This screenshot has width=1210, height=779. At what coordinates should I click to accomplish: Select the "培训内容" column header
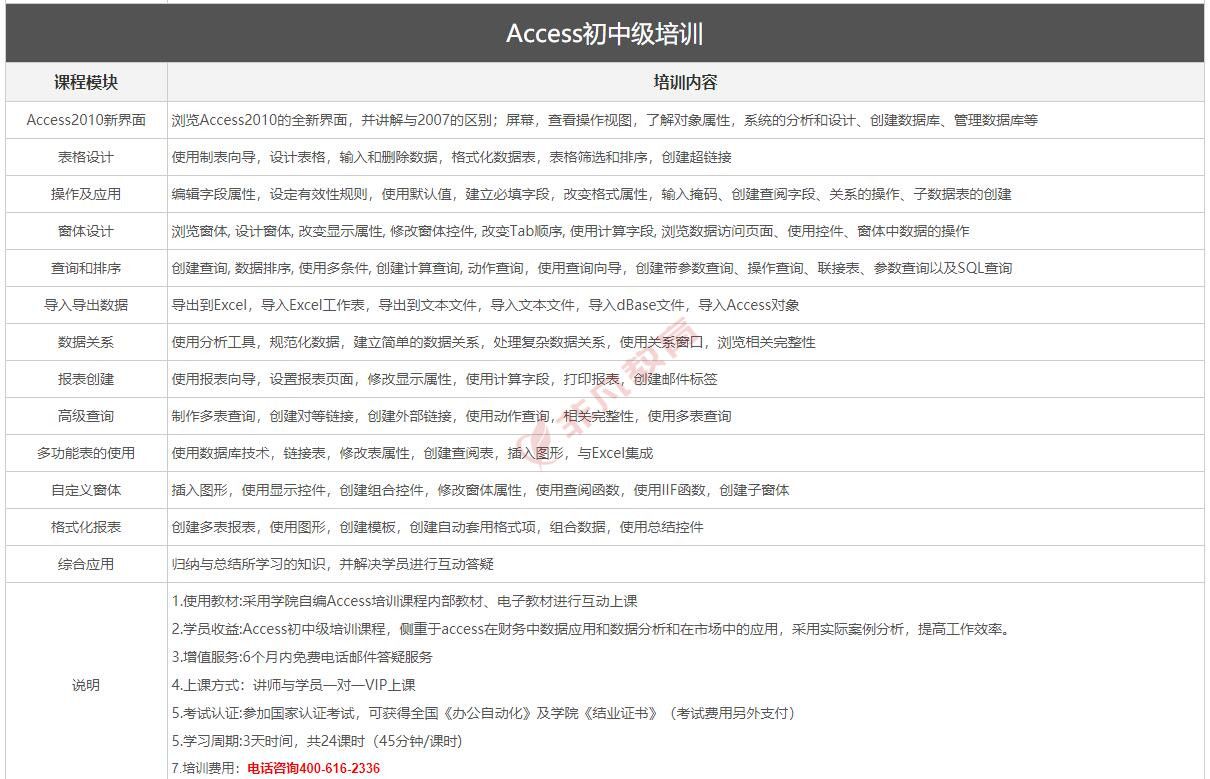coord(685,82)
